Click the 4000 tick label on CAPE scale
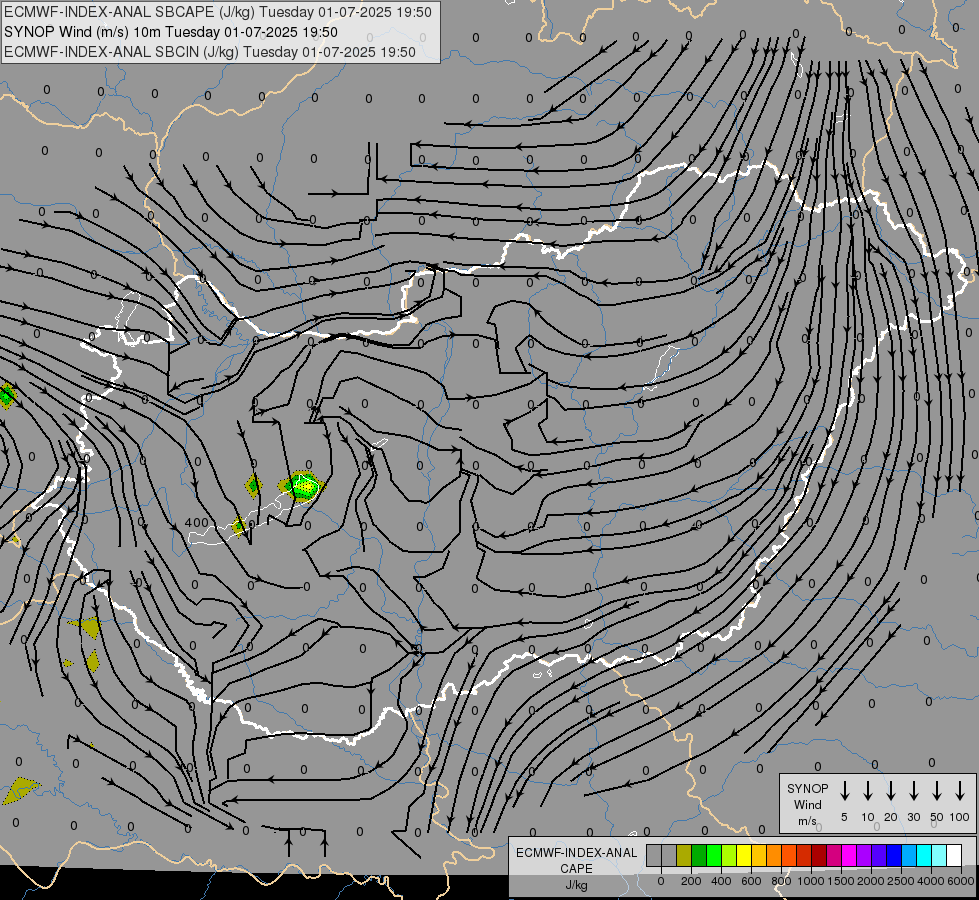Viewport: 979px width, 900px height. point(931,881)
